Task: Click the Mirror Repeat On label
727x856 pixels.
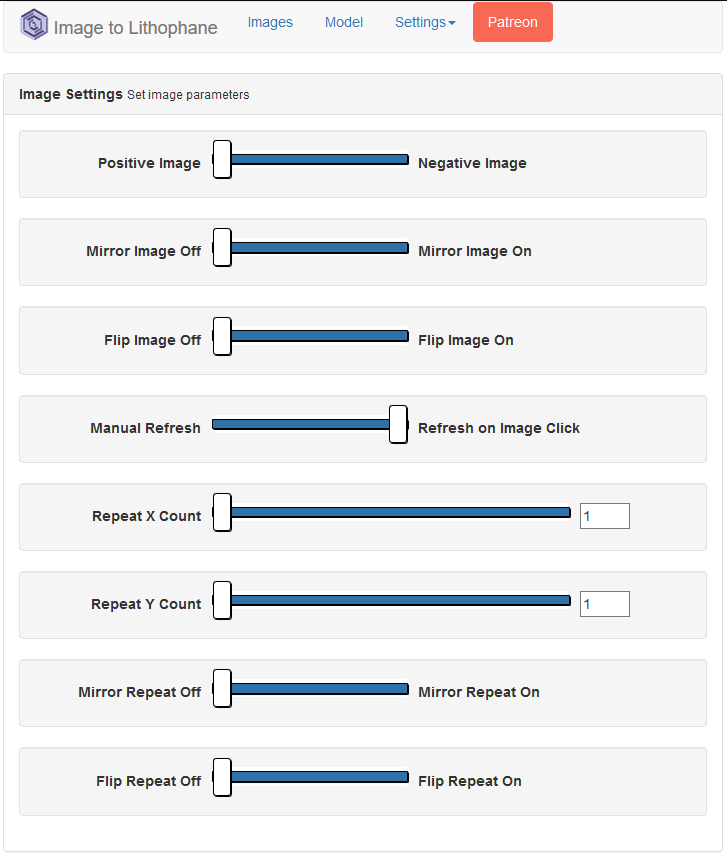Action: coord(479,692)
